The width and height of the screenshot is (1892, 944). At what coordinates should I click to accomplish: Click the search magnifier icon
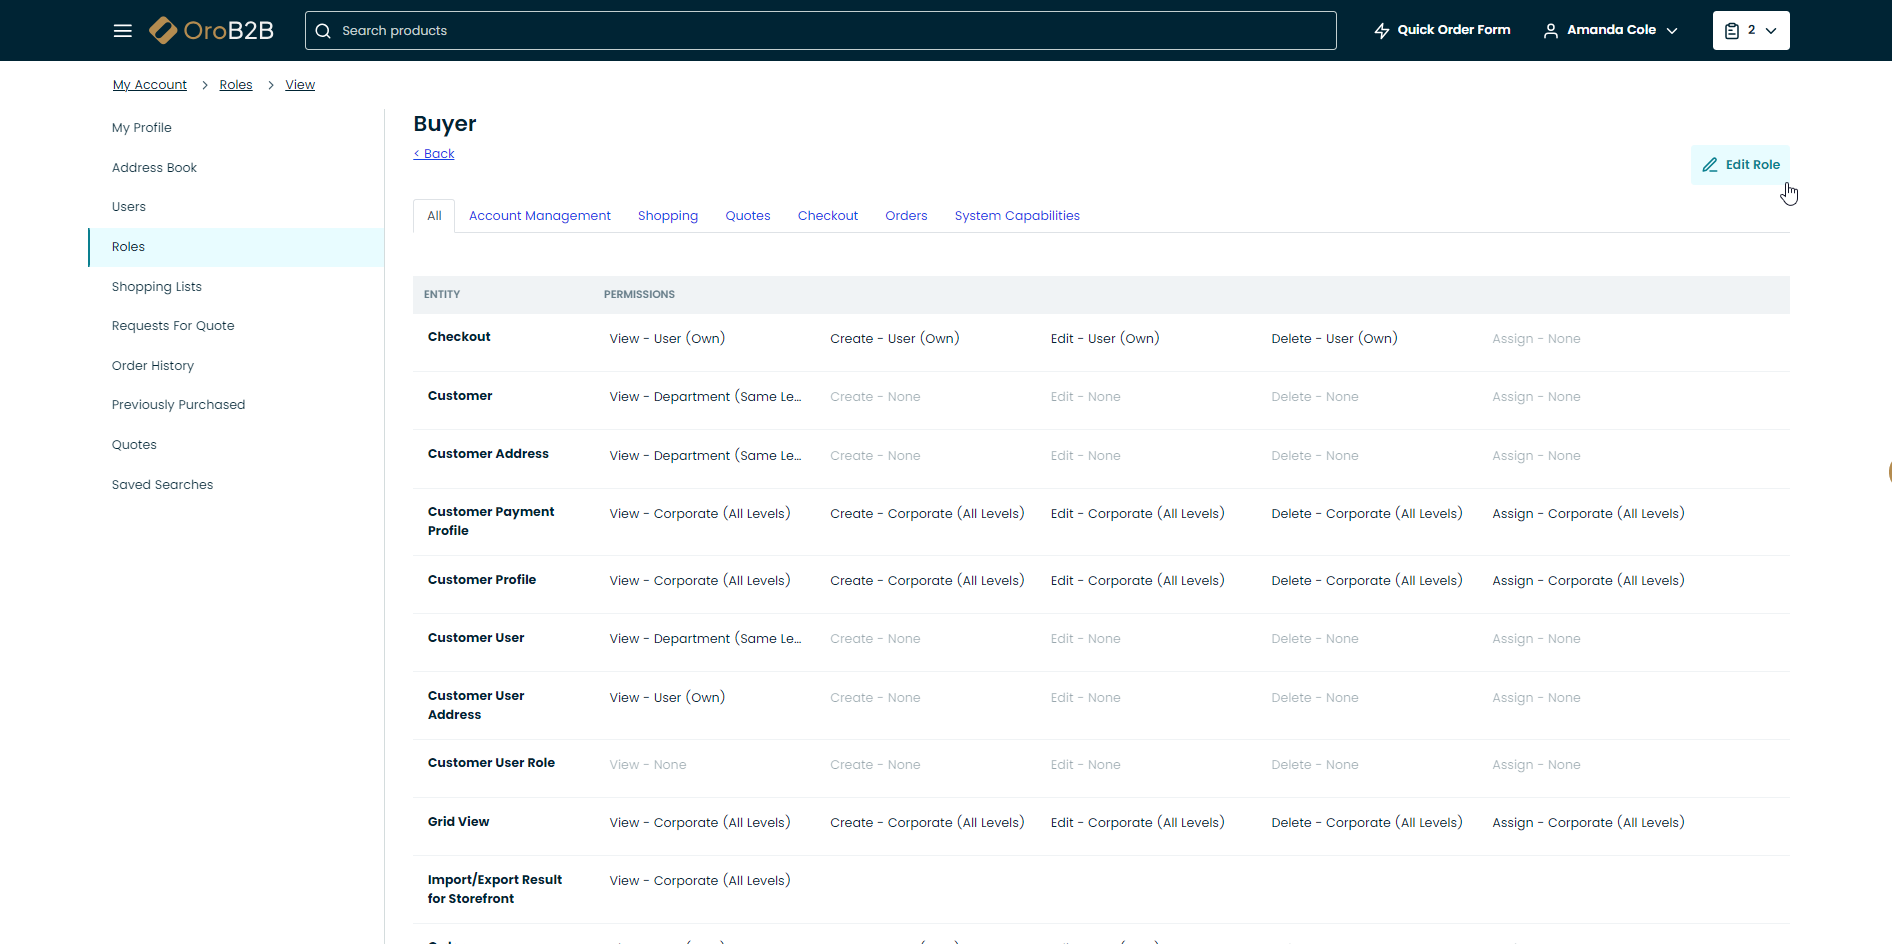click(x=323, y=31)
